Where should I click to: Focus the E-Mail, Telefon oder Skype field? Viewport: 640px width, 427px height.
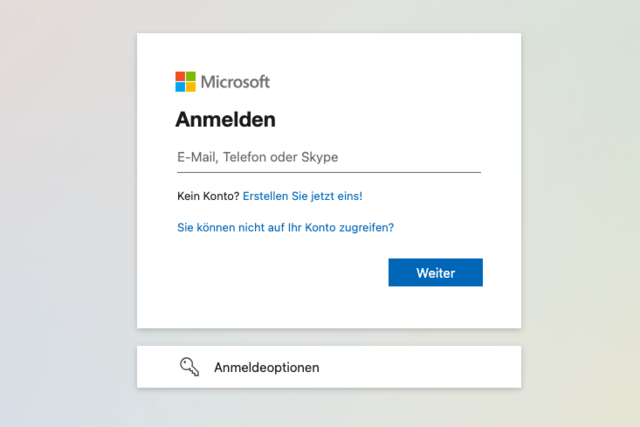(x=329, y=157)
